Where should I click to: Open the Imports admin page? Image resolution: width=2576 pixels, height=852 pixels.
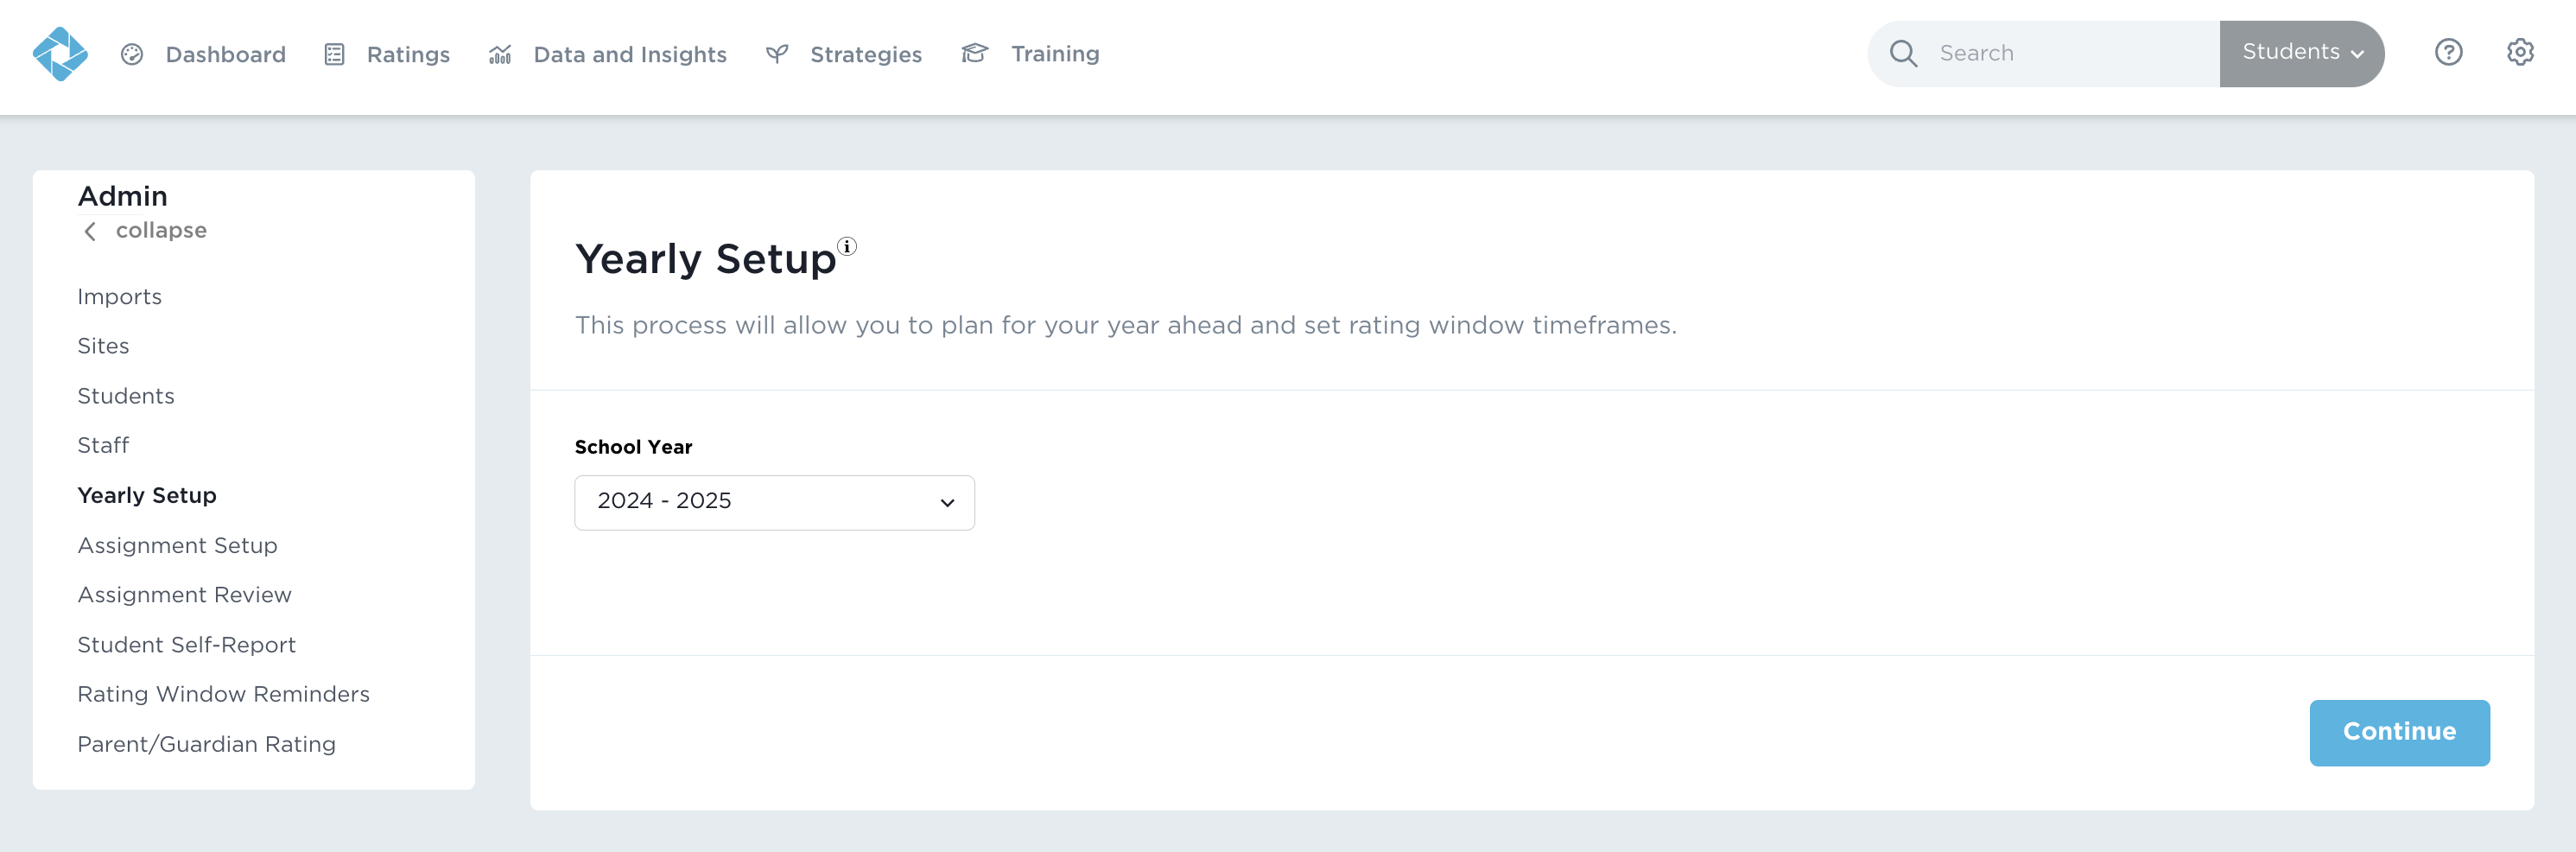pos(119,297)
